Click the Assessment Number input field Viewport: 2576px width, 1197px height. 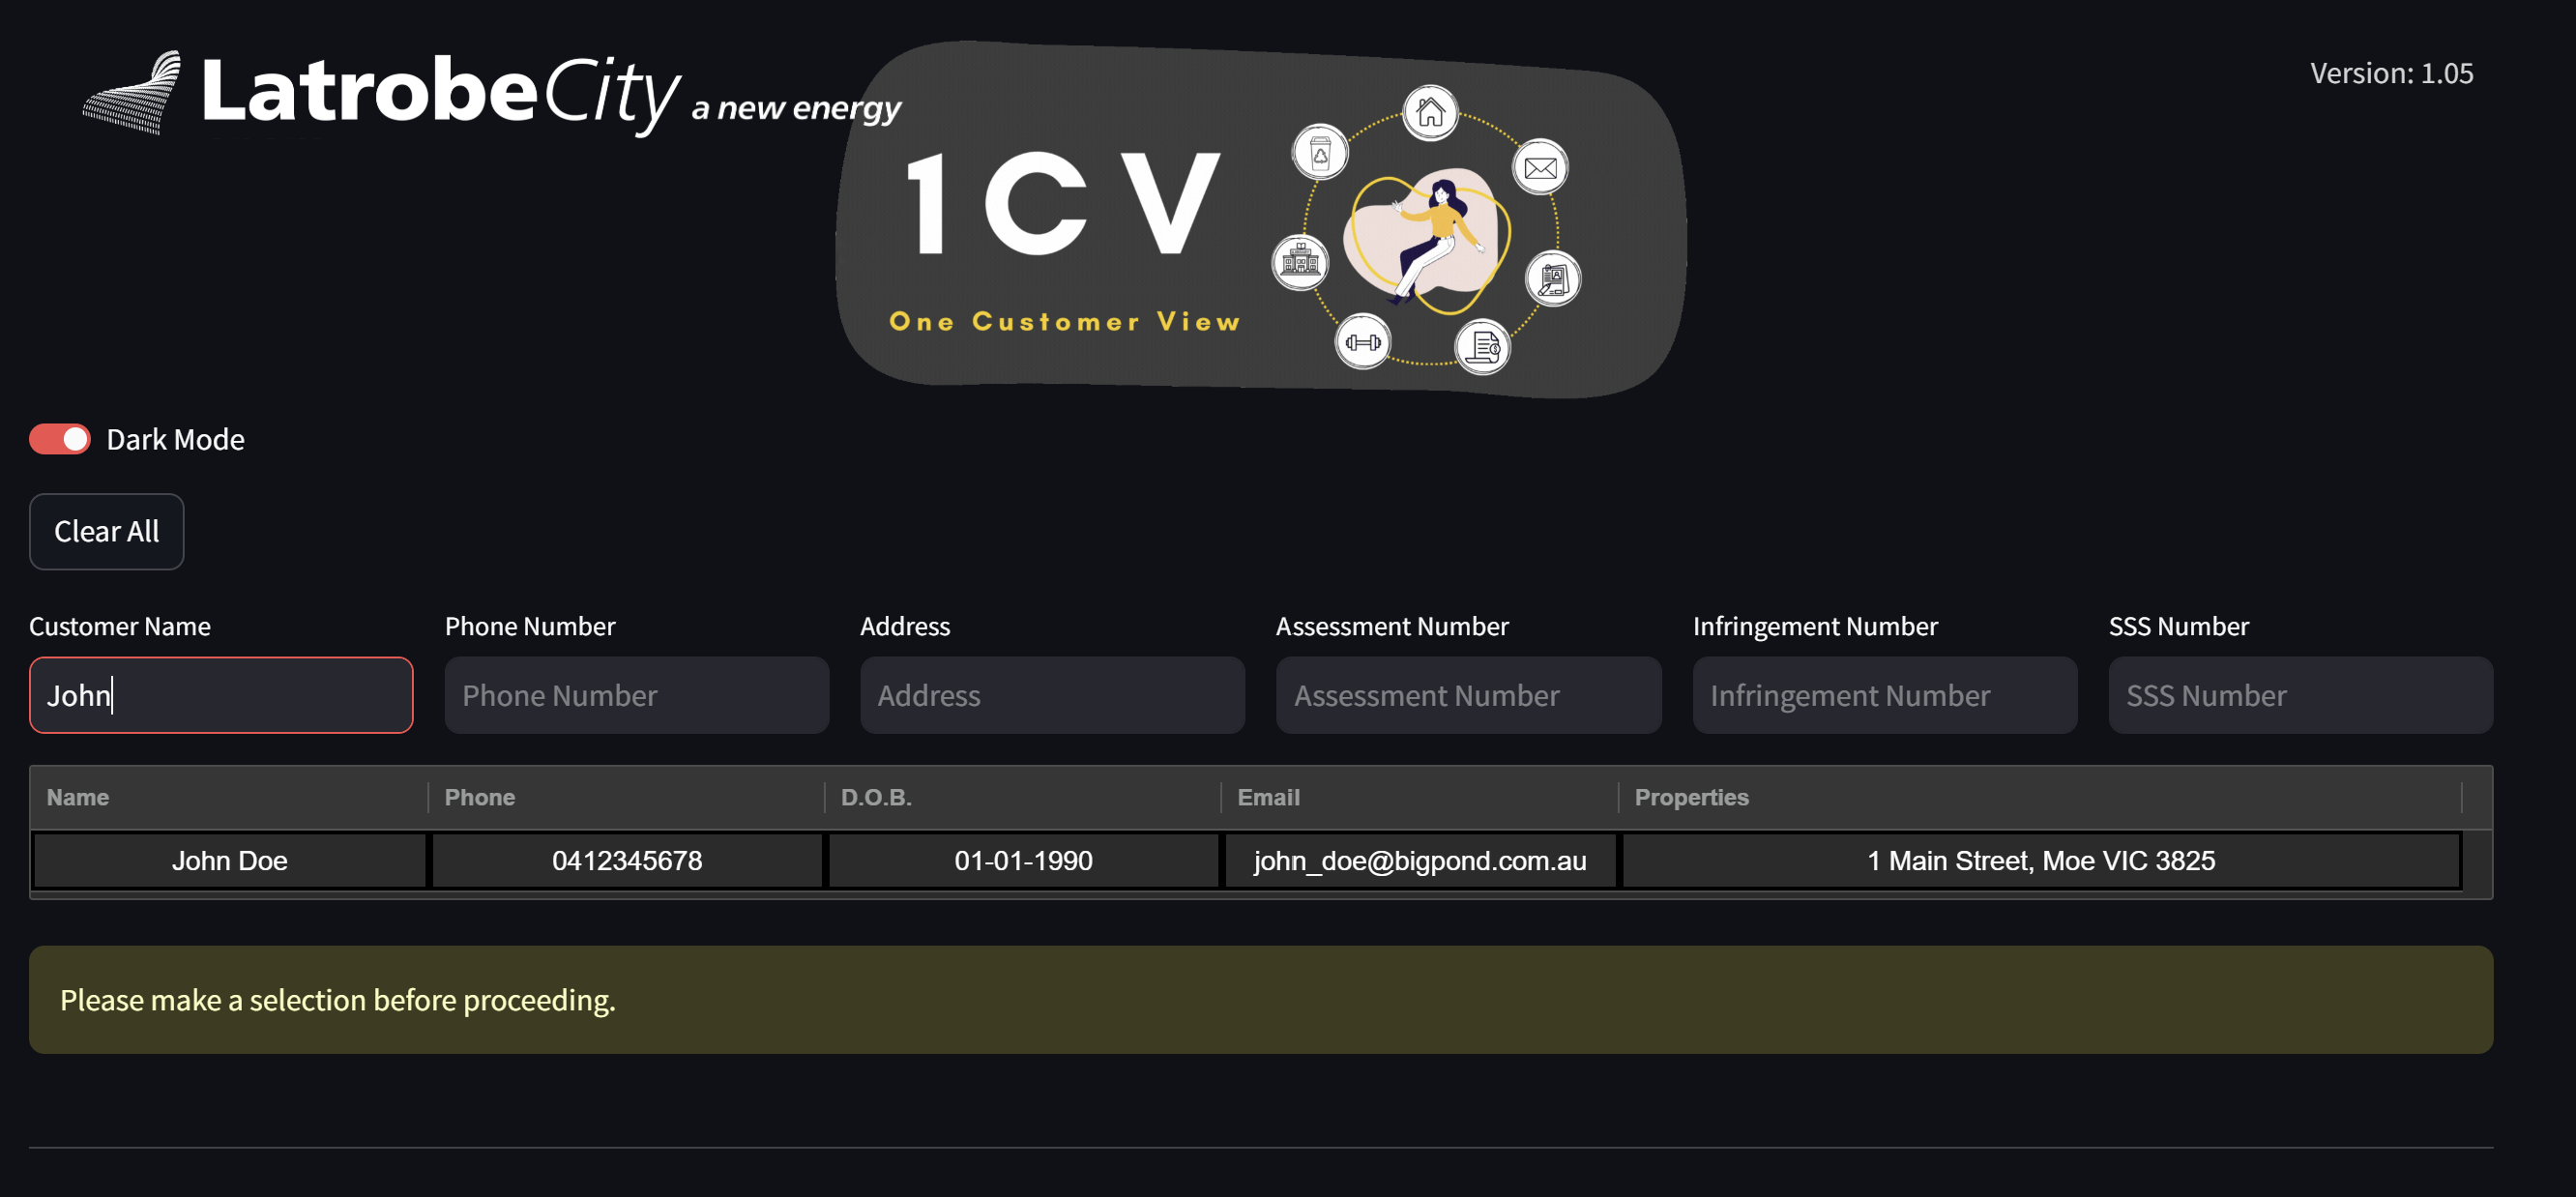click(x=1468, y=695)
